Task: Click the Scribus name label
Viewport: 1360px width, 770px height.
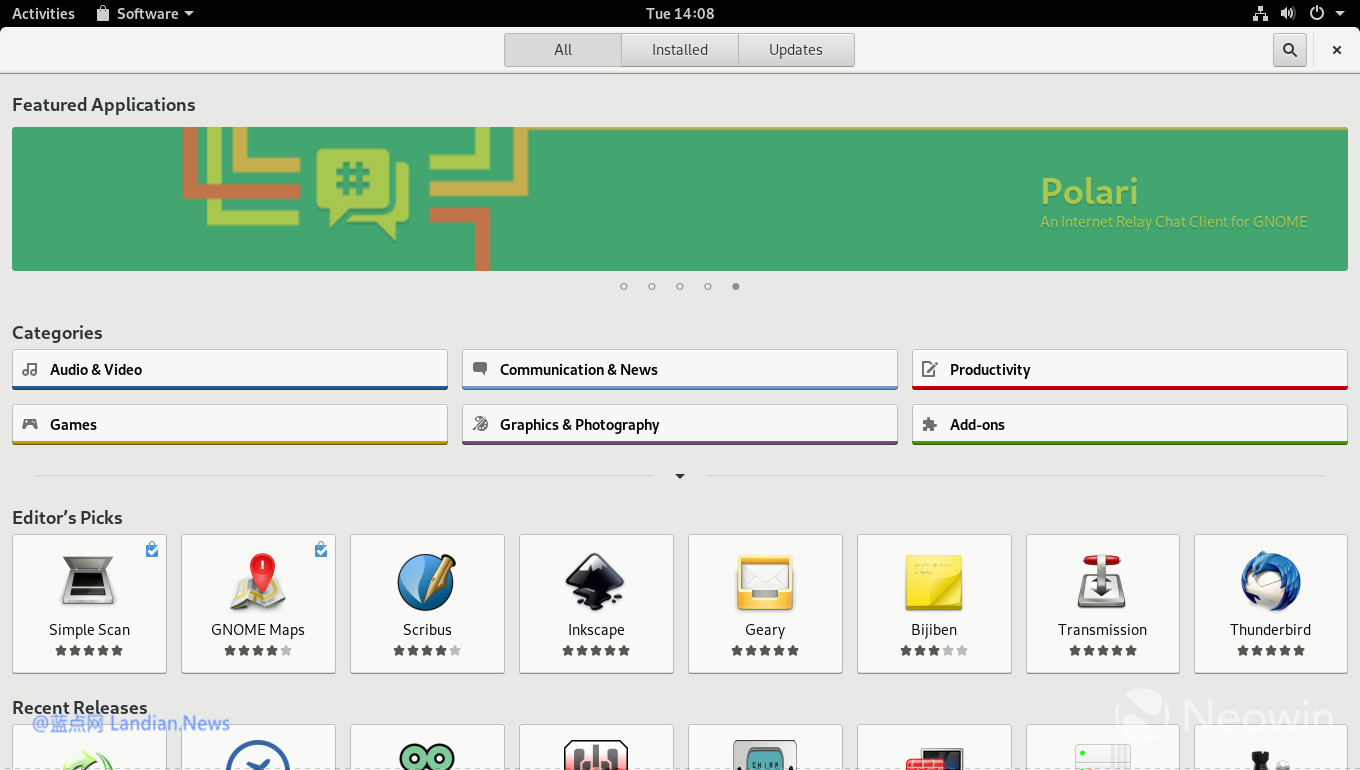Action: point(427,630)
